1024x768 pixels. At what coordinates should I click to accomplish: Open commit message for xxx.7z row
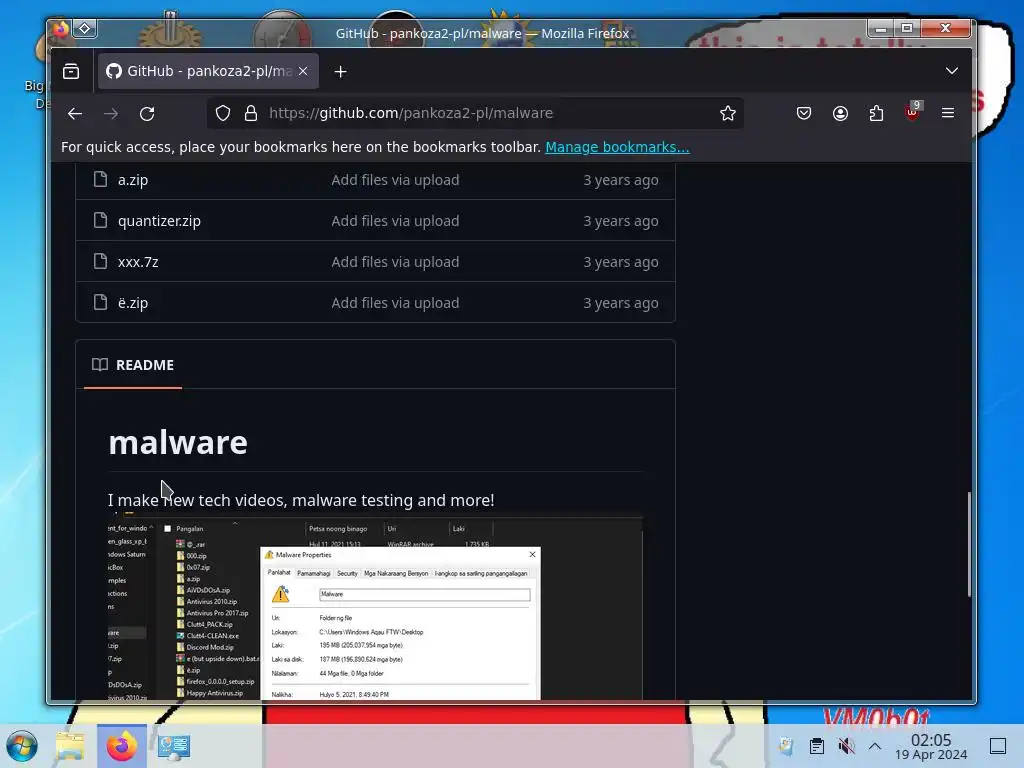[395, 262]
